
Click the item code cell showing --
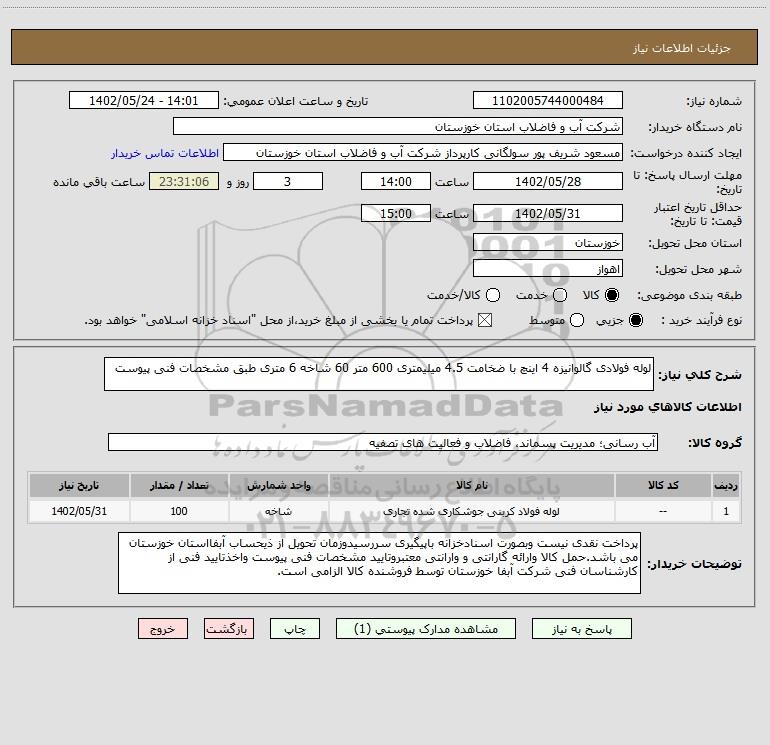click(x=663, y=511)
